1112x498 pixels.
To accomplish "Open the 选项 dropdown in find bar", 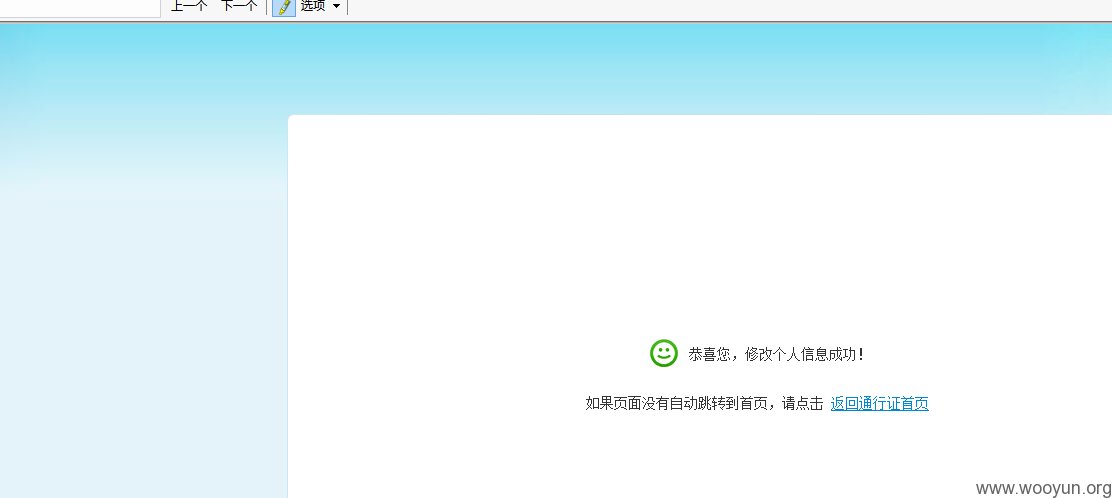I will (321, 6).
